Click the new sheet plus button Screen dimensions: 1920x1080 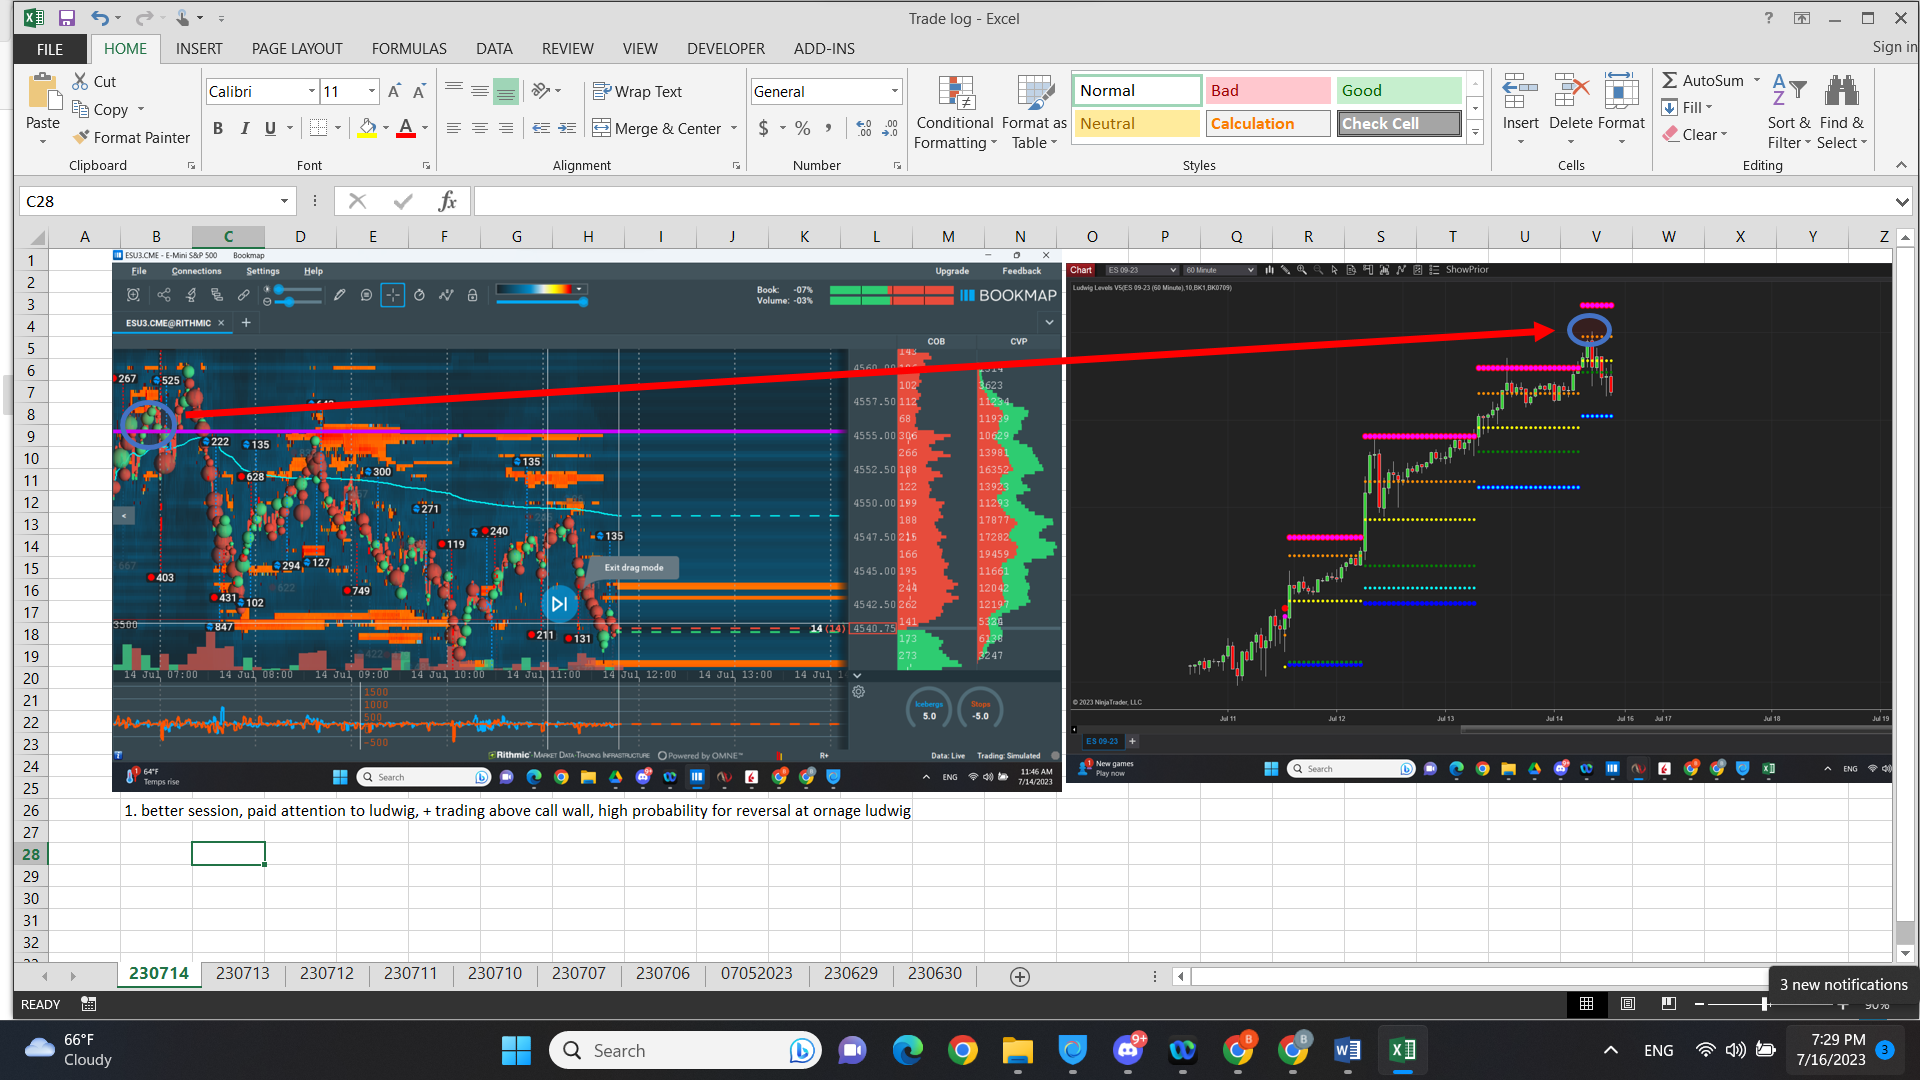[1019, 976]
